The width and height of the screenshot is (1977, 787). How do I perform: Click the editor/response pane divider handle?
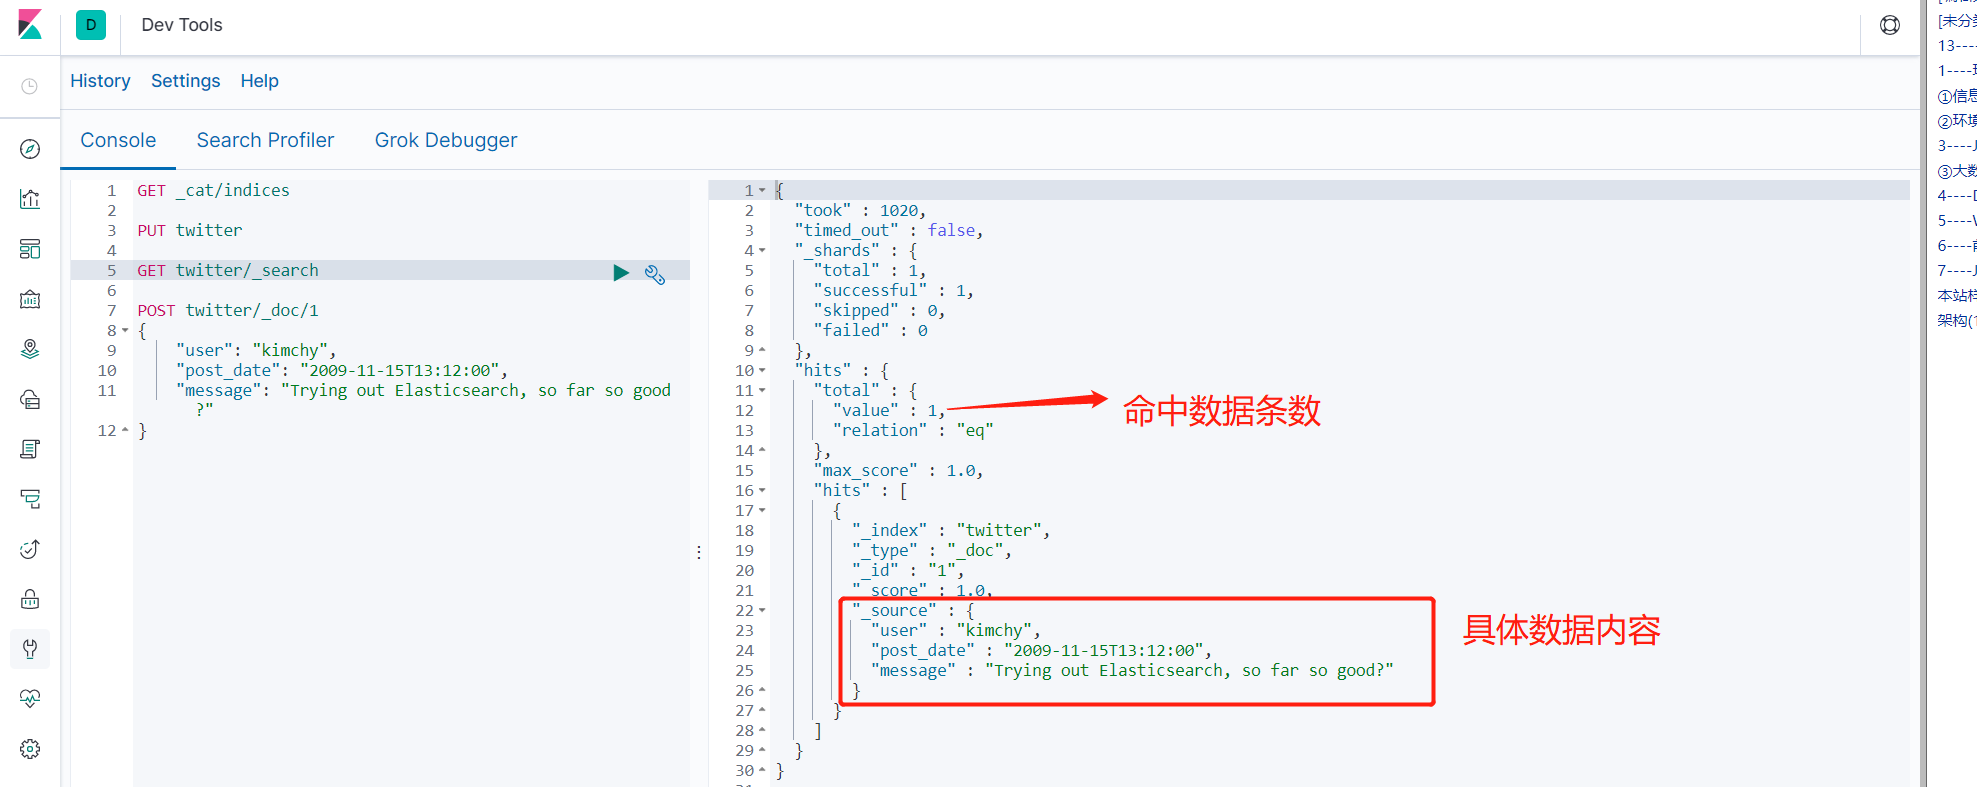tap(698, 552)
